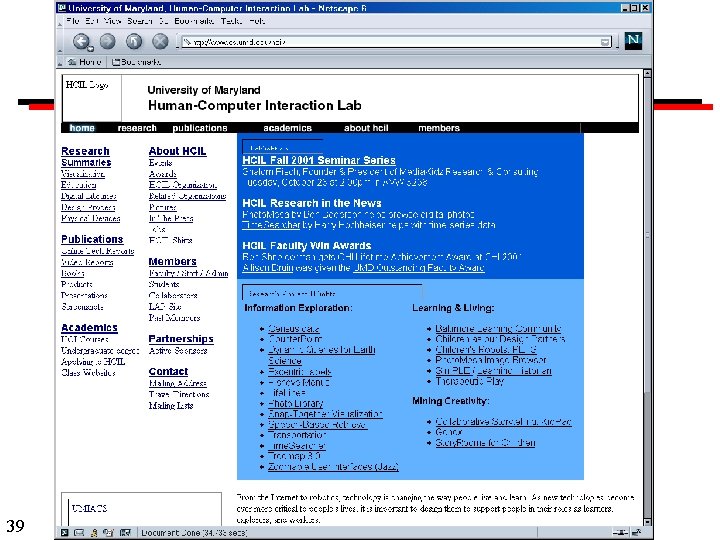Open Composer icon in the status bar
720x540 pixels.
(x=108, y=533)
